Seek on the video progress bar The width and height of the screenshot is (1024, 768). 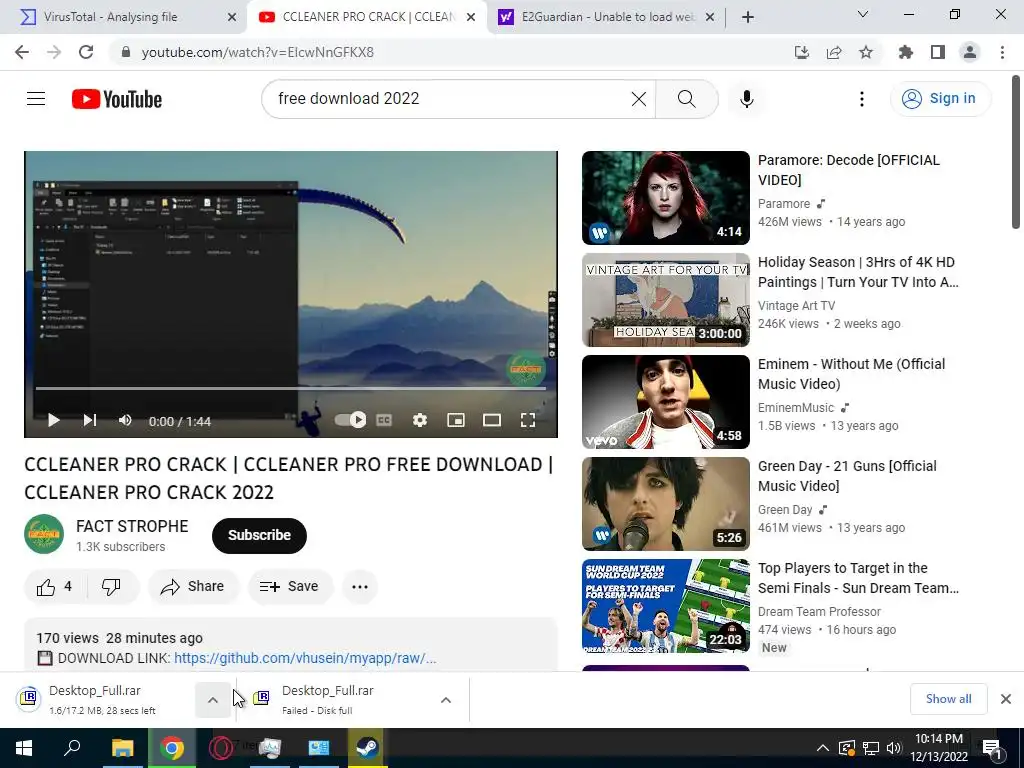291,389
